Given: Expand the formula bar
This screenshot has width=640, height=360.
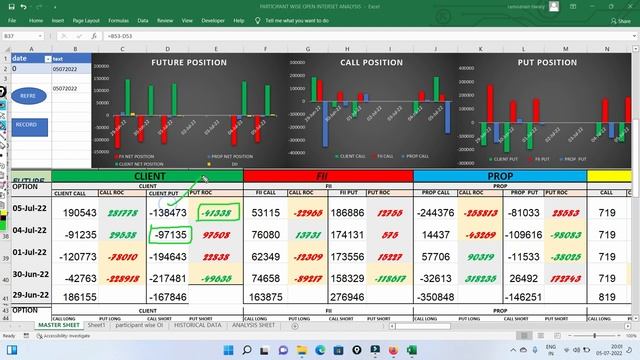Looking at the screenshot, I should 634,36.
